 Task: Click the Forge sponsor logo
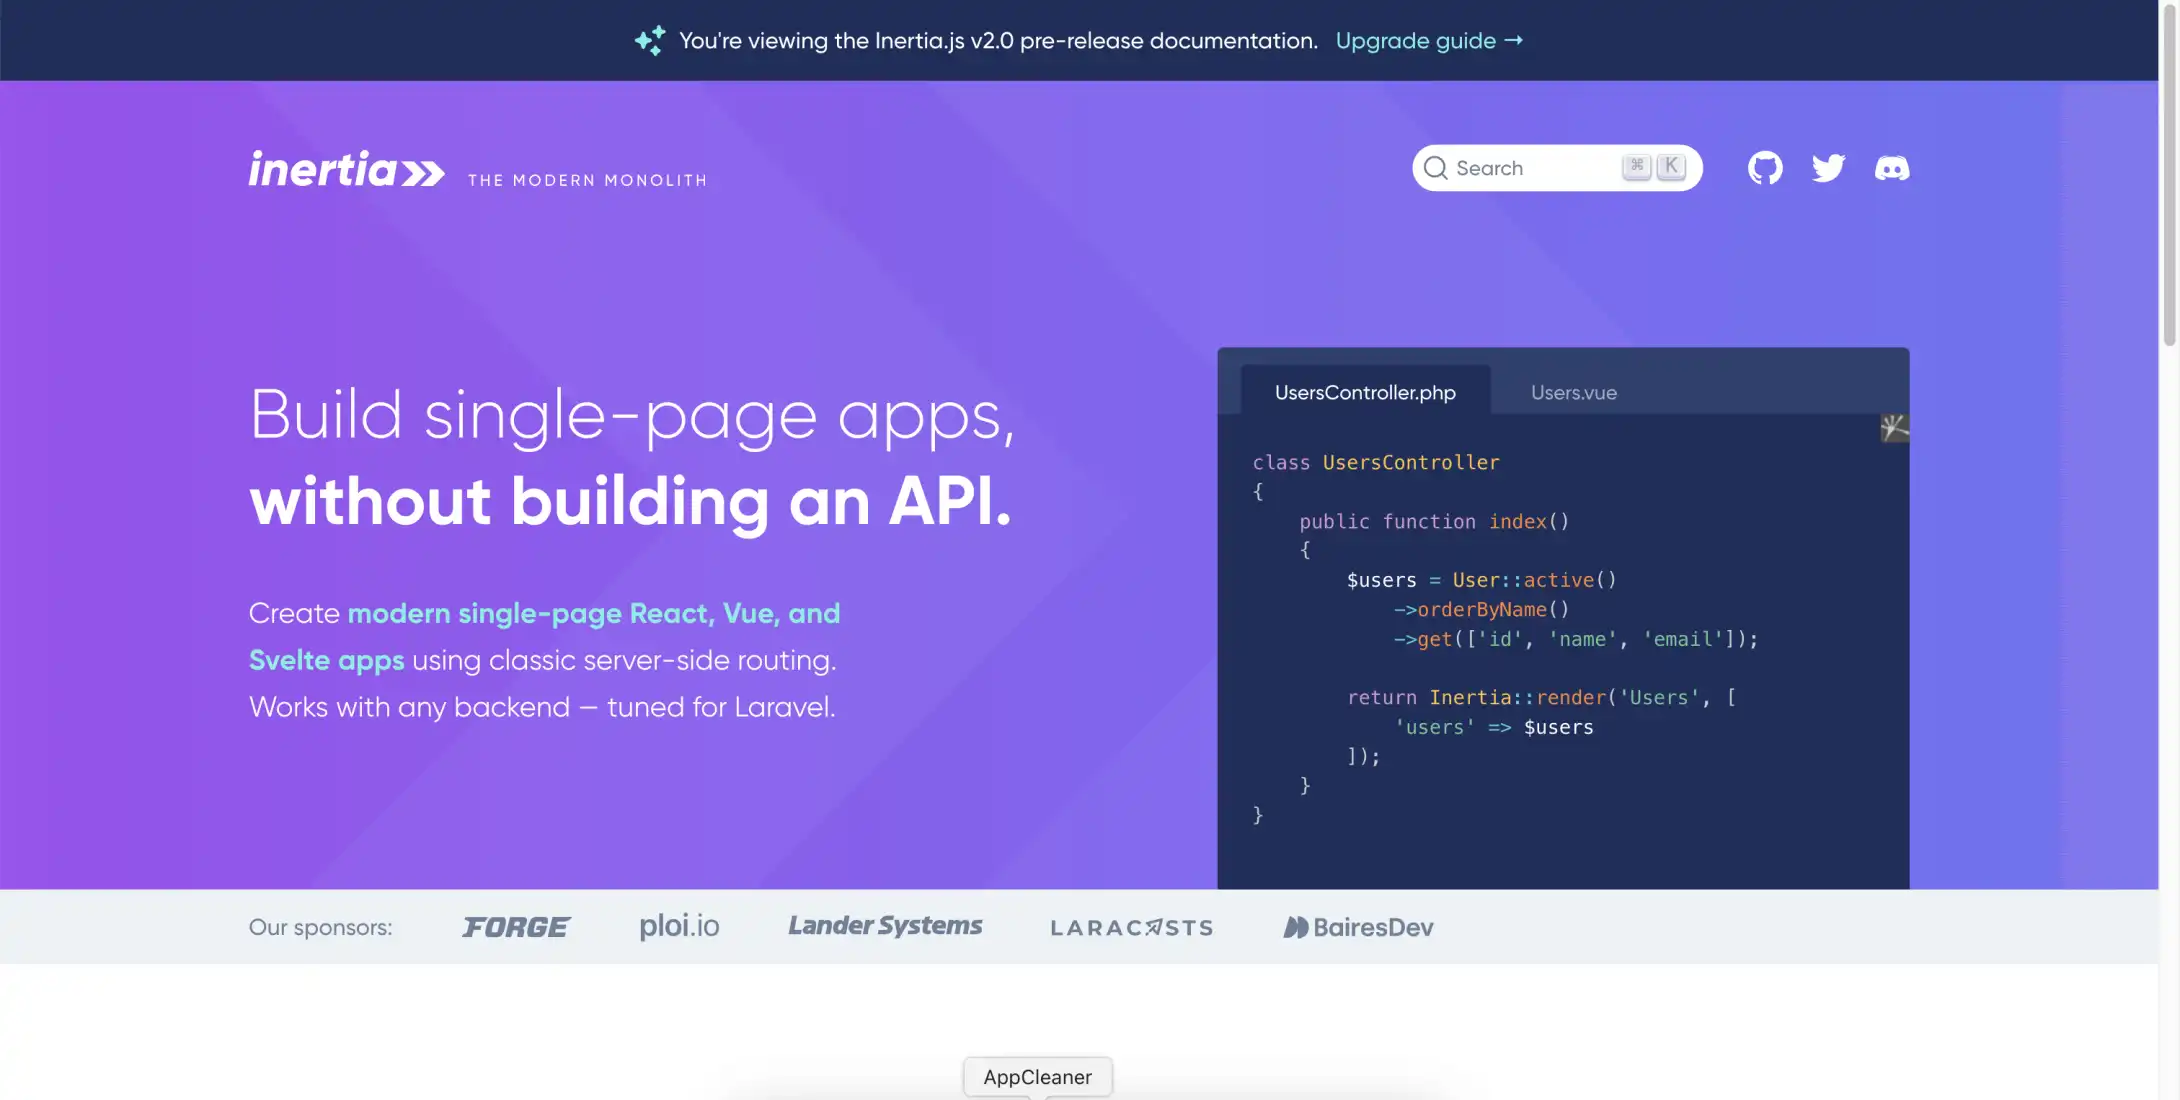tap(516, 927)
